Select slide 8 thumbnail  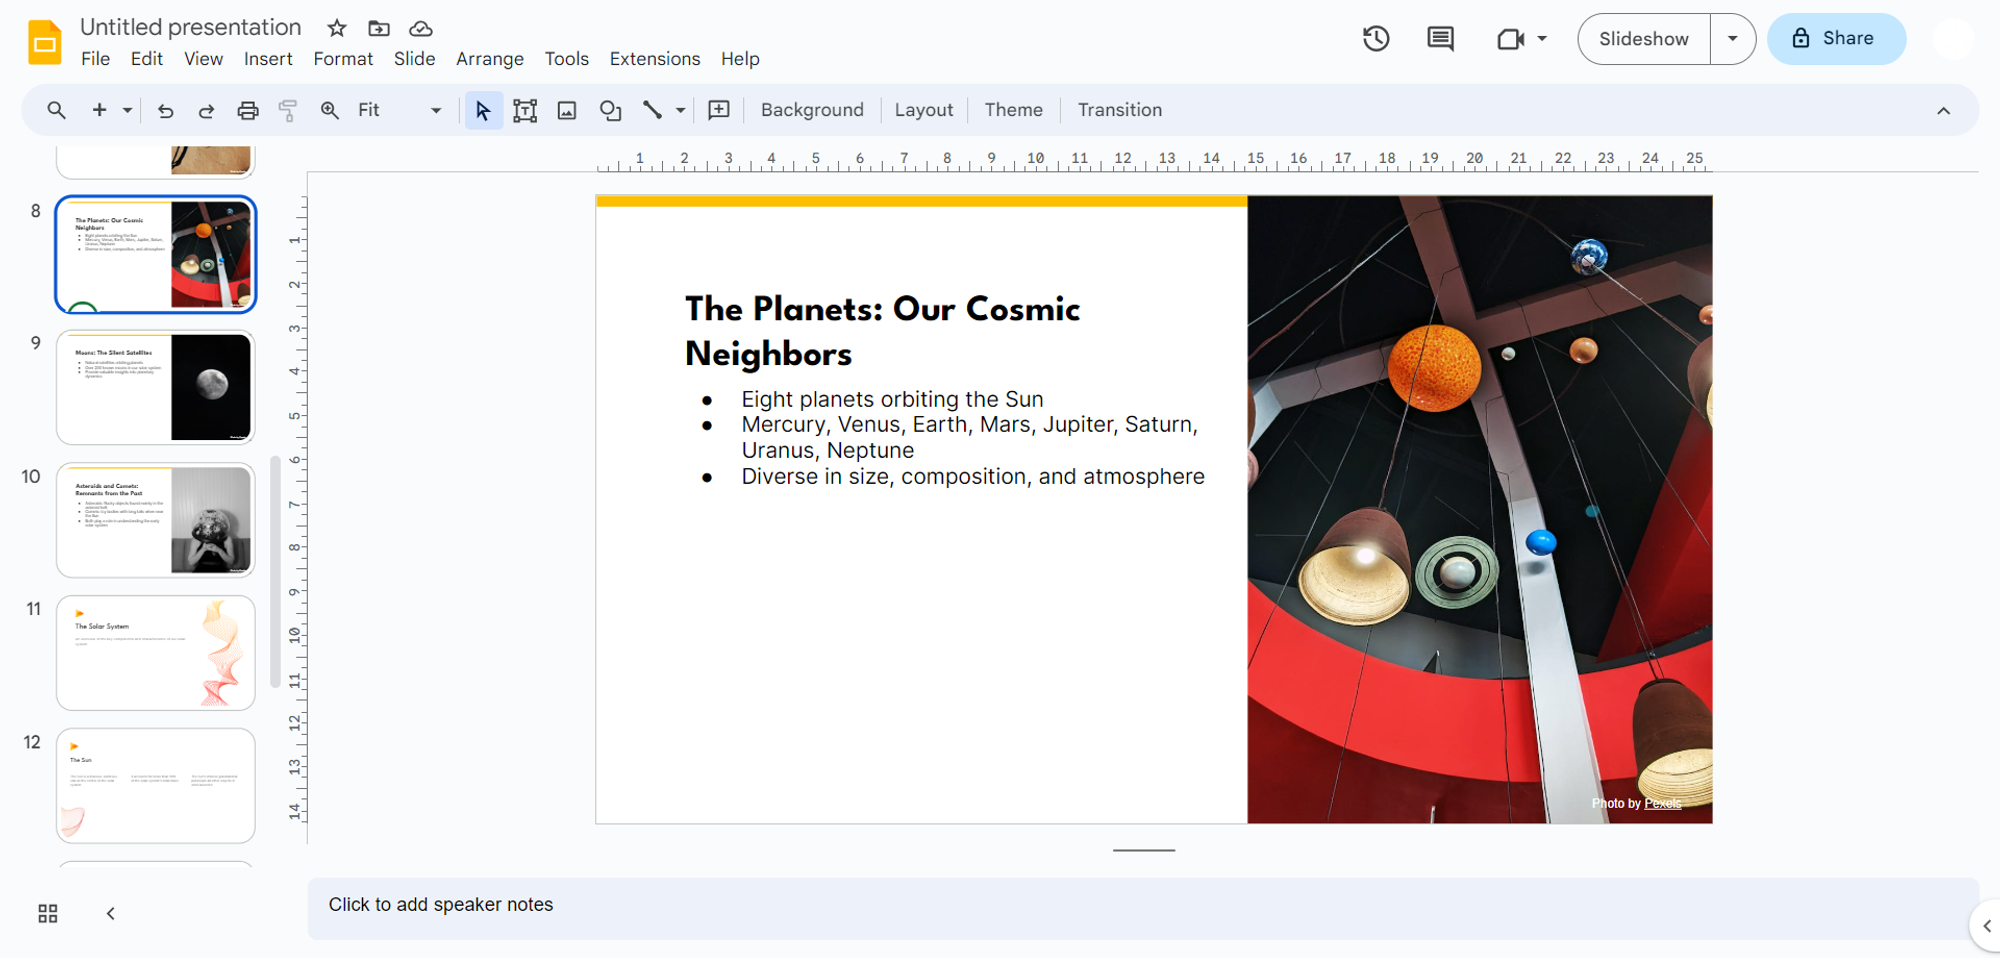point(156,254)
